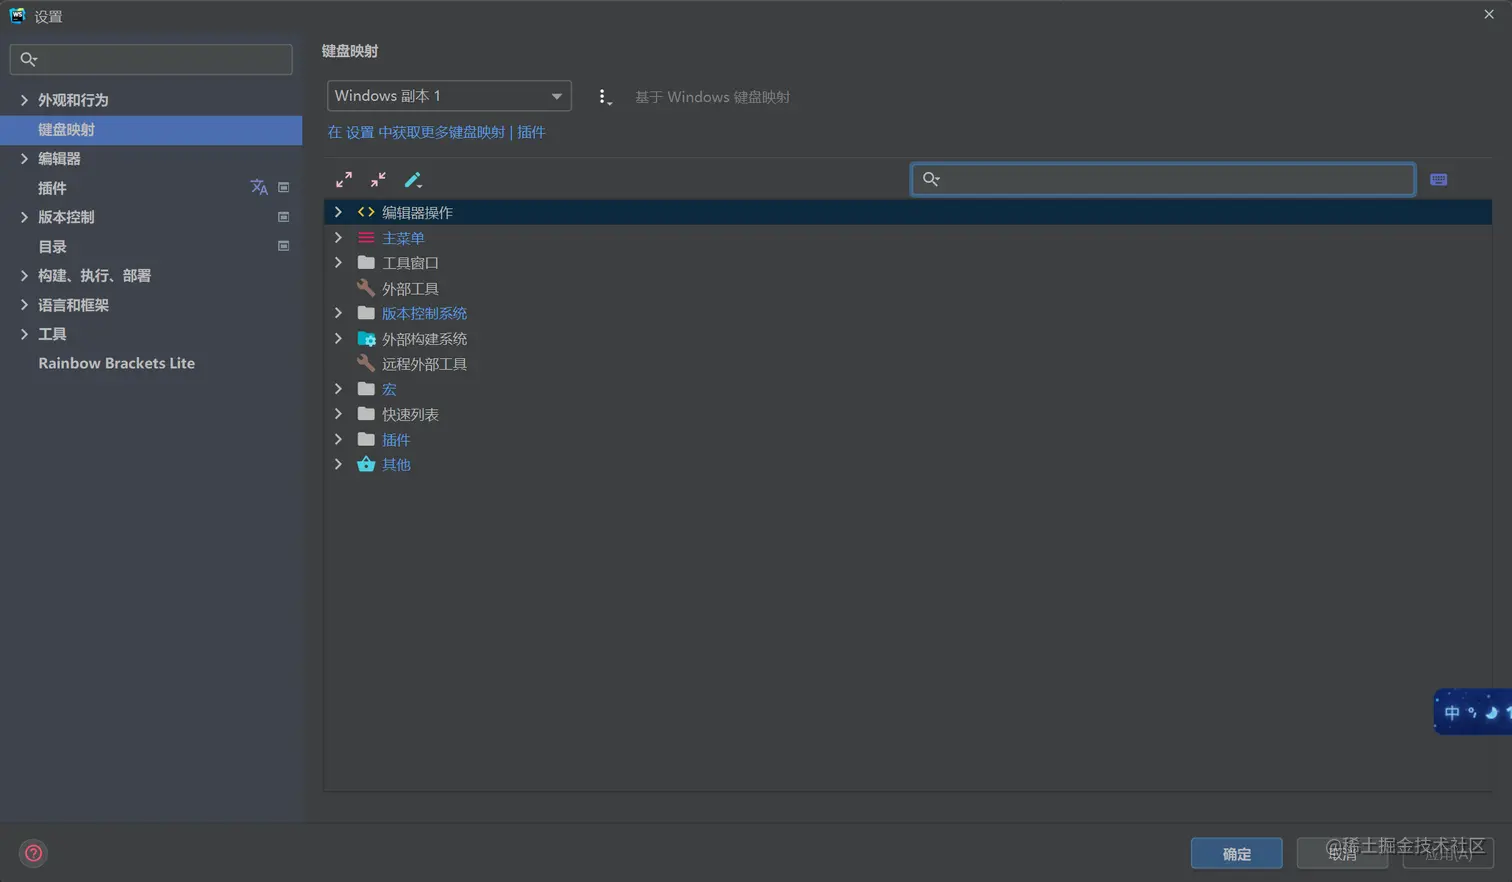Open help via the question mark icon

pyautogui.click(x=33, y=853)
